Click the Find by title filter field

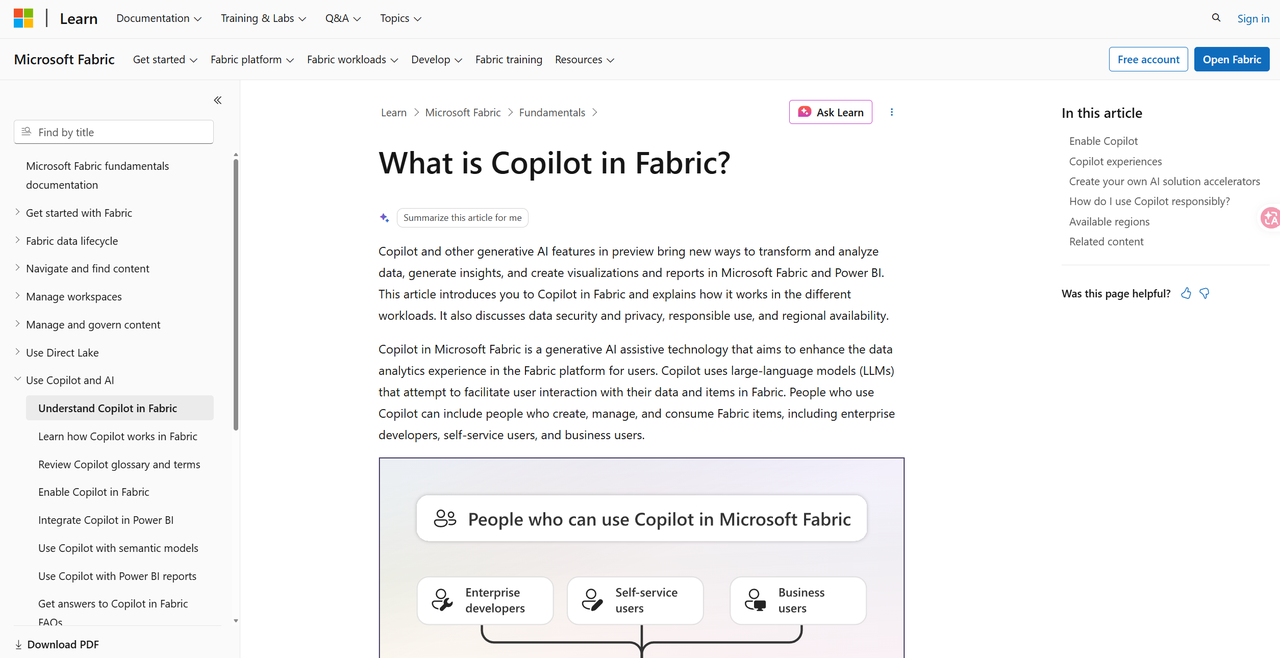point(114,132)
